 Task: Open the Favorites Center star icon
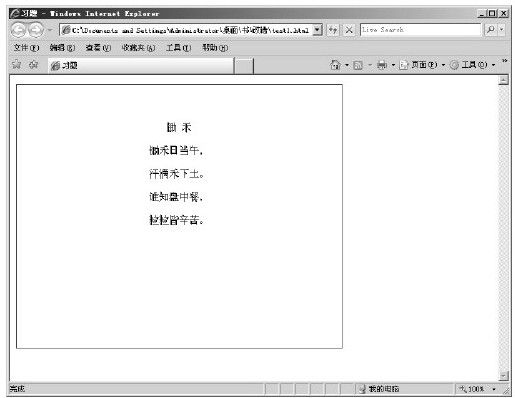16,64
